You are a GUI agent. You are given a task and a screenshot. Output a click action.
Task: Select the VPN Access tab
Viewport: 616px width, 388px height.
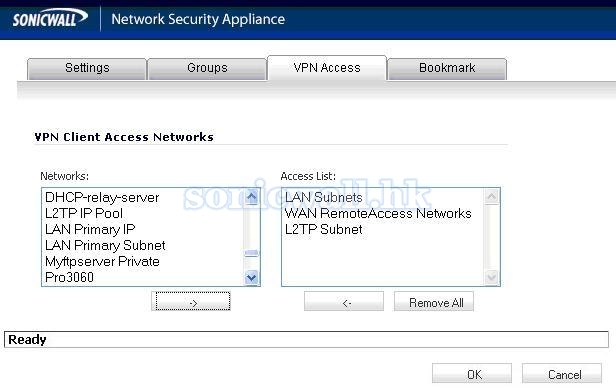coord(327,68)
